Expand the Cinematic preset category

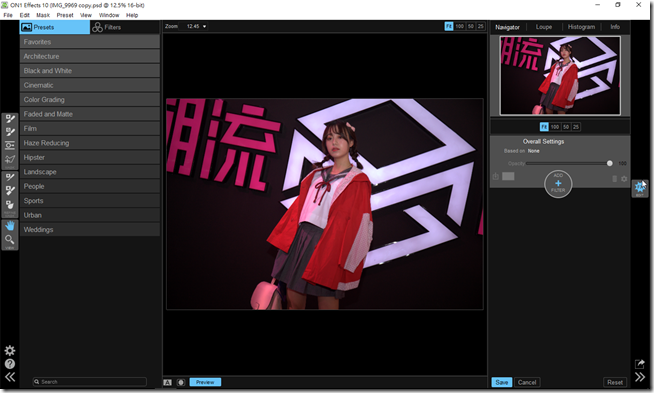90,85
